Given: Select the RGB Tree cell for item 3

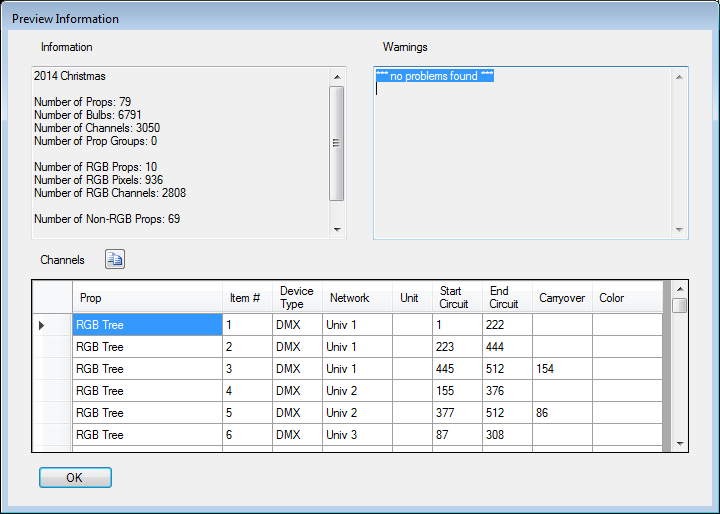Looking at the screenshot, I should point(147,369).
